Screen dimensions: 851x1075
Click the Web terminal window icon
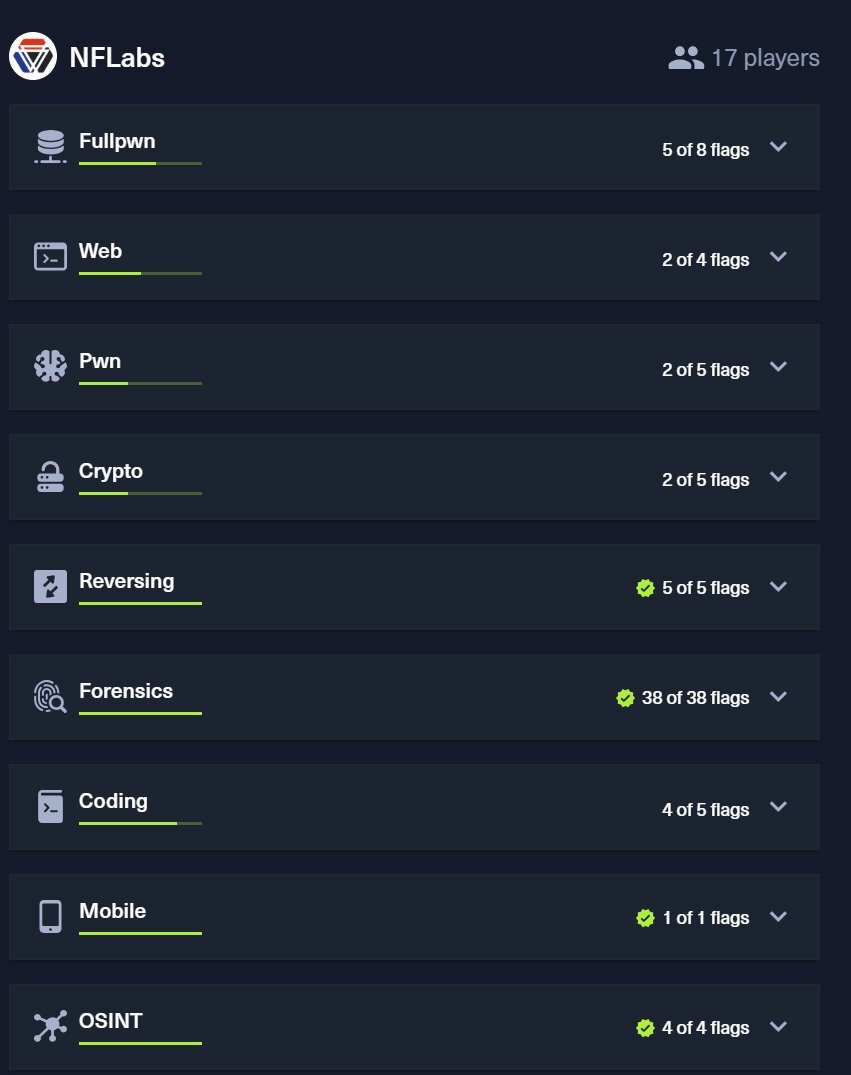point(51,256)
